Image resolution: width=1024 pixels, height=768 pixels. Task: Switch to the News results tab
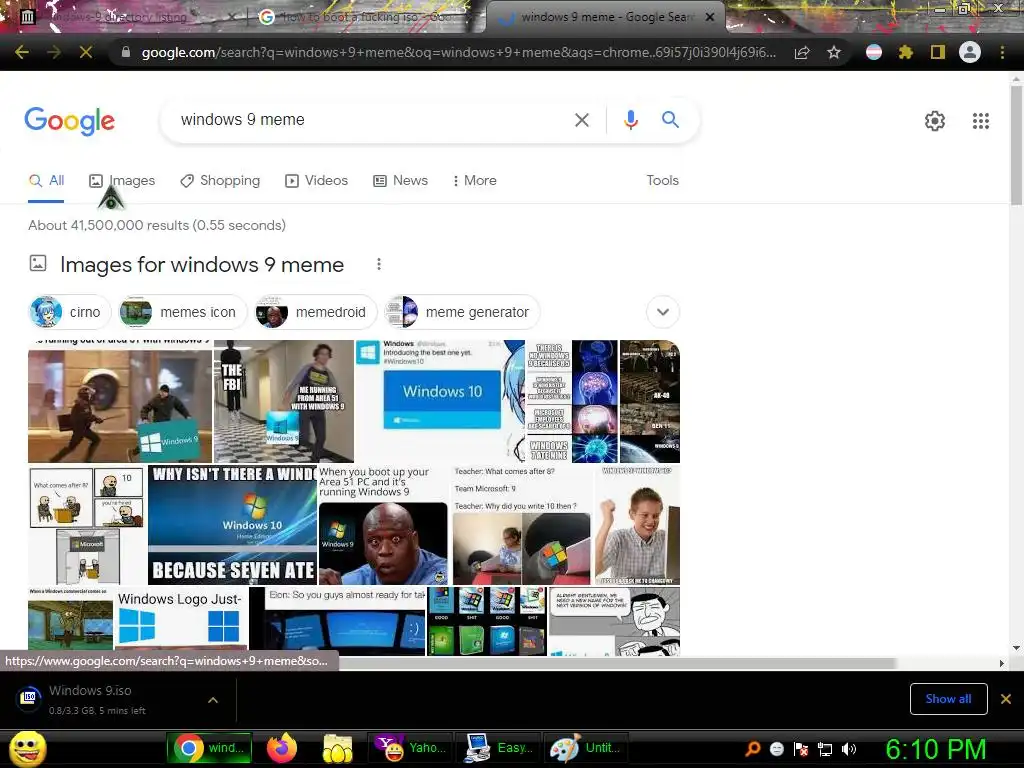(x=400, y=181)
